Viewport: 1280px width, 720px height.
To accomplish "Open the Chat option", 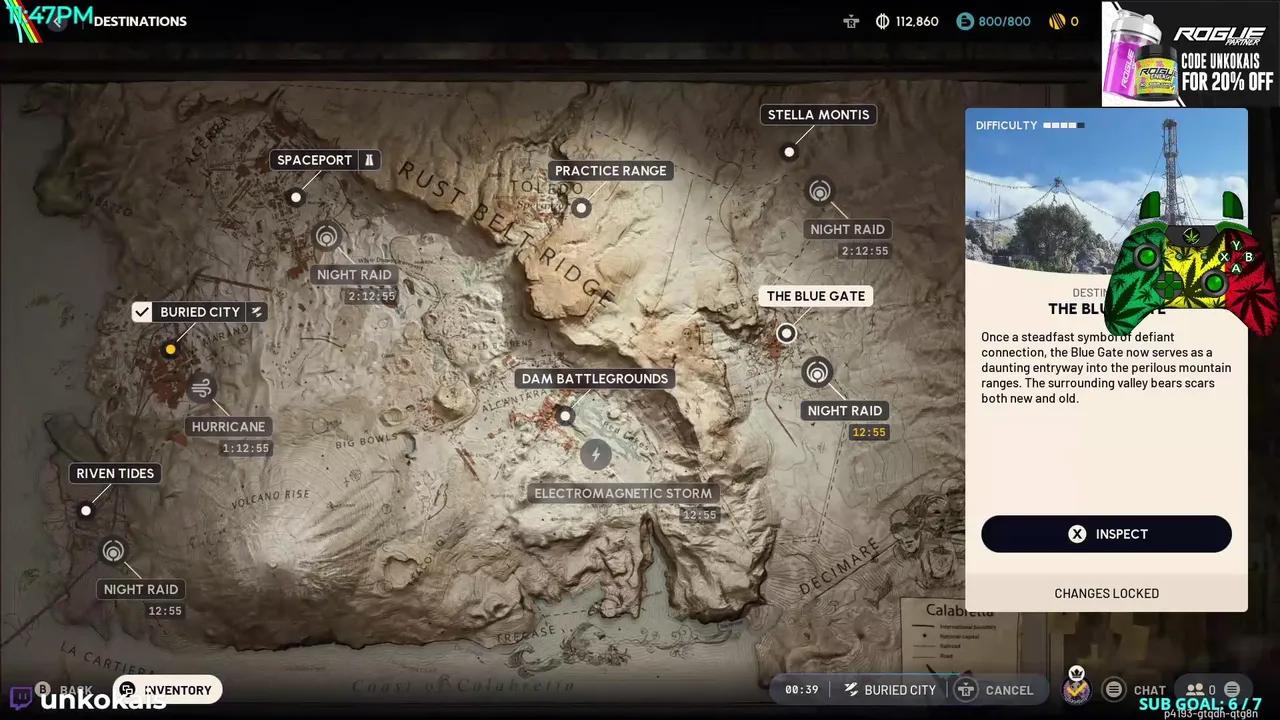I will [1149, 690].
